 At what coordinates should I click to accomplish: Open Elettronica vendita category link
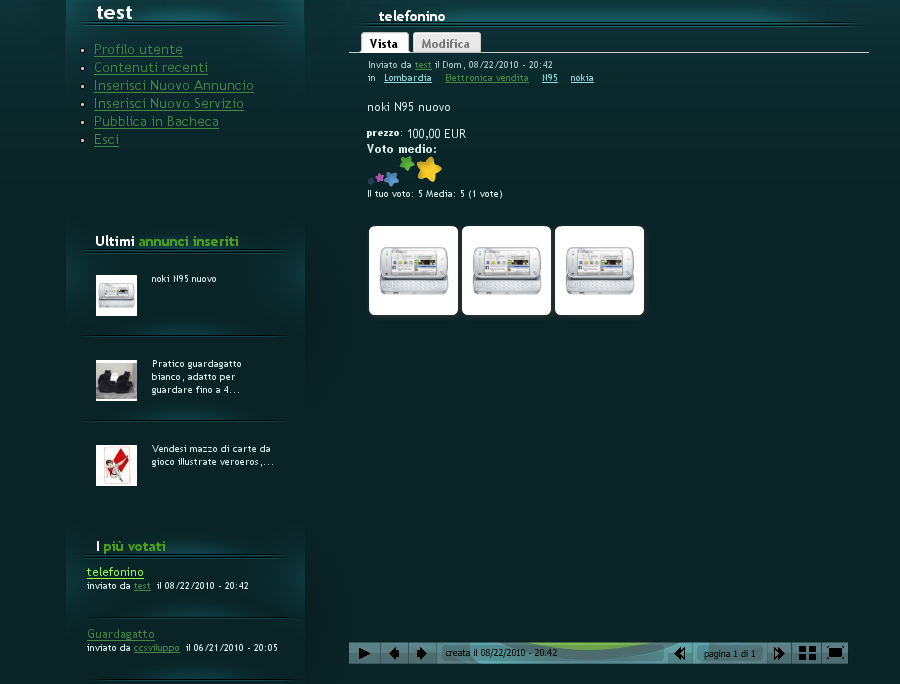coord(487,78)
